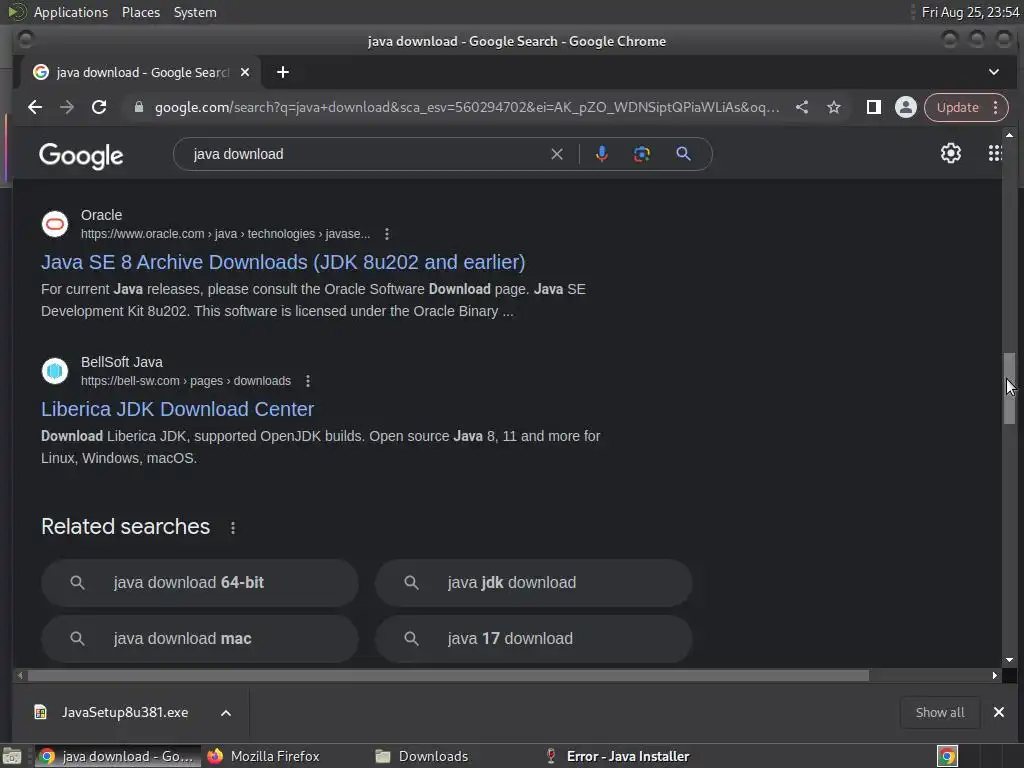Screen dimensions: 1024x768
Task: Open Liberica JDK Download Center link
Action: [178, 409]
